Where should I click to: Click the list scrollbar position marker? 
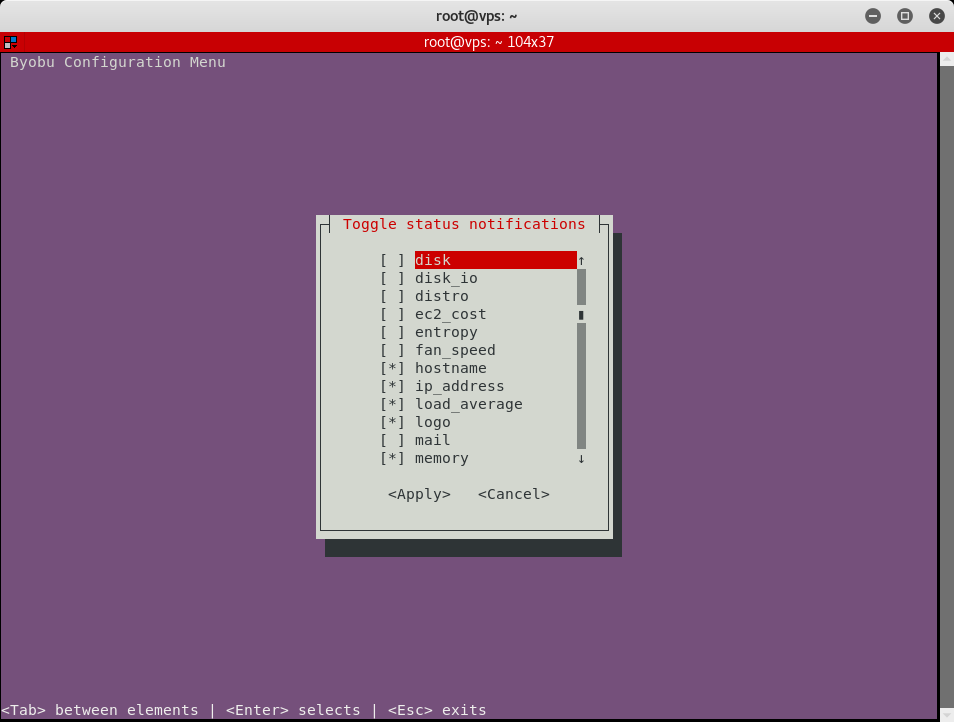point(581,314)
